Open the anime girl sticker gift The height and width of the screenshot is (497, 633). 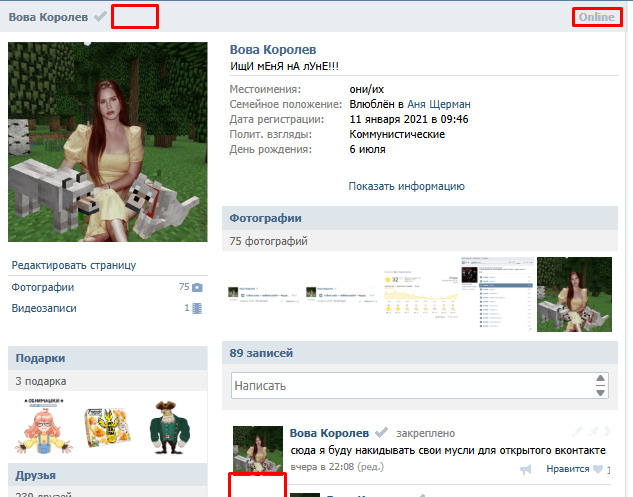45,426
